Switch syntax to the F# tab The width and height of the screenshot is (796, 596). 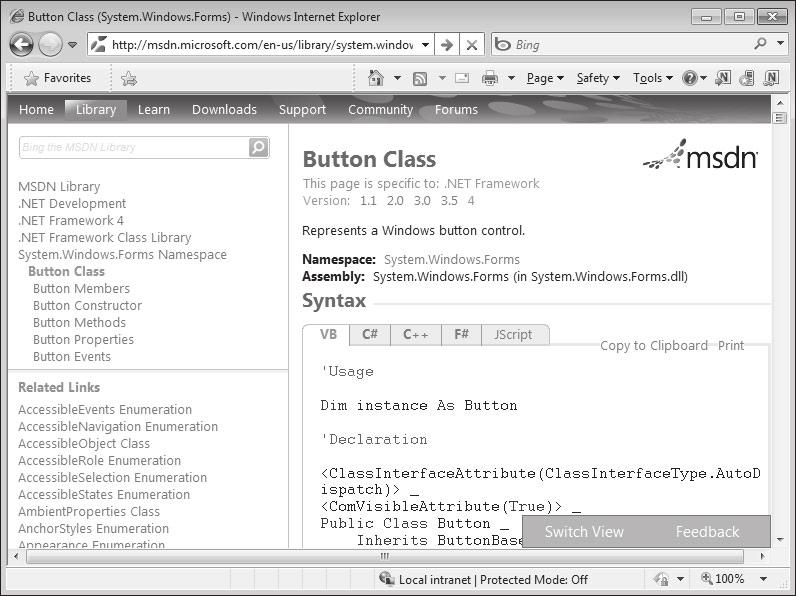pyautogui.click(x=461, y=335)
